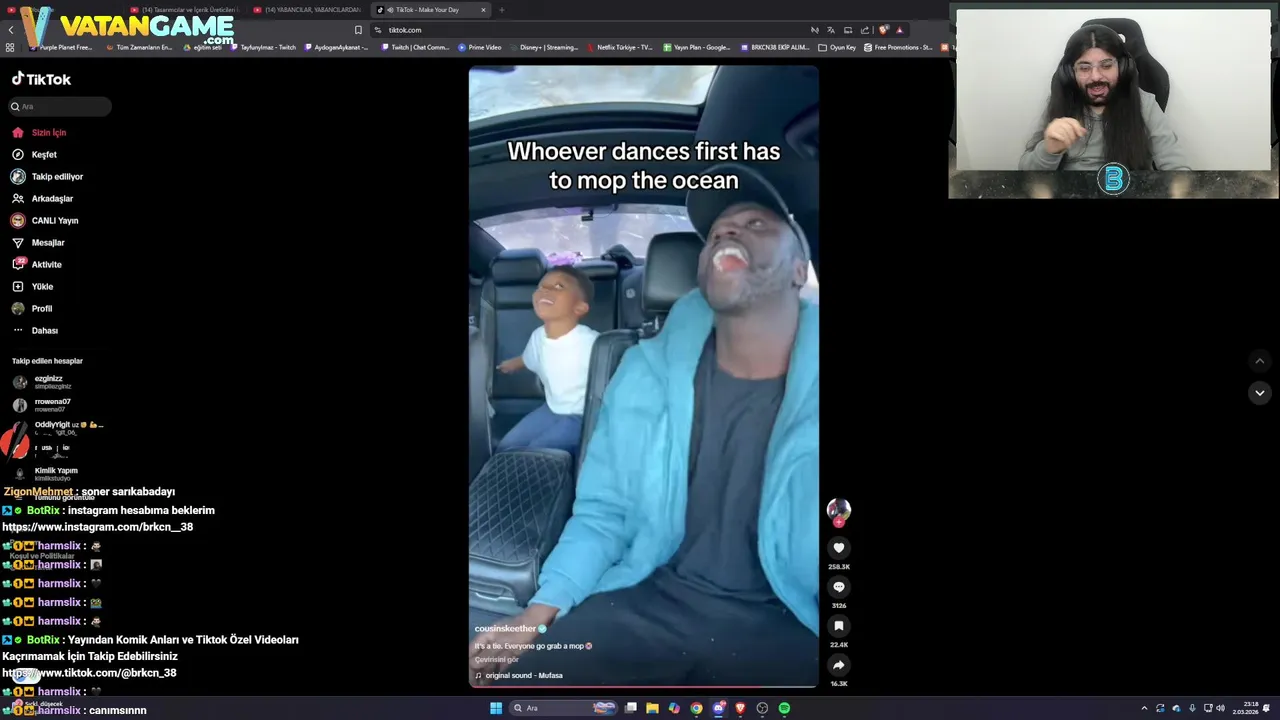Screen dimensions: 1280x720
Task: Open BRKCN38 EKİP ALIM bookmark
Action: pyautogui.click(x=776, y=47)
